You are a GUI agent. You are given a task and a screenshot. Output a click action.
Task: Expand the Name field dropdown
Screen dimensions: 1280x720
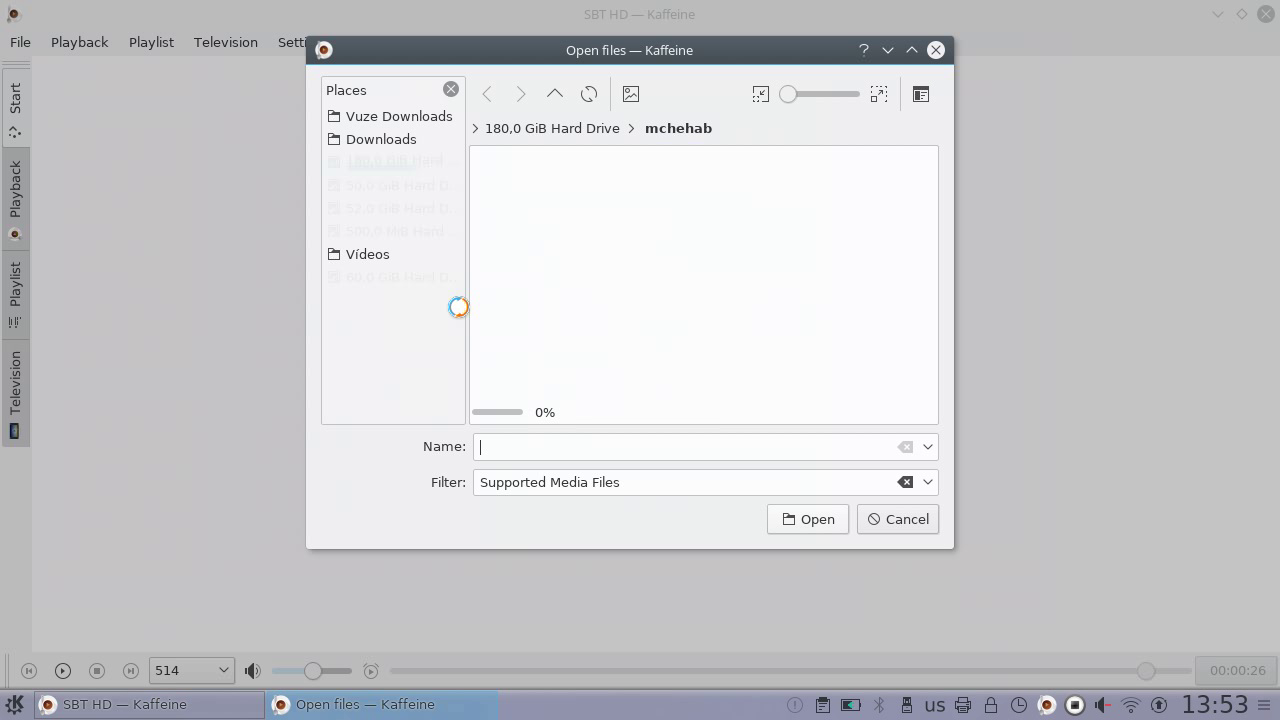point(928,447)
